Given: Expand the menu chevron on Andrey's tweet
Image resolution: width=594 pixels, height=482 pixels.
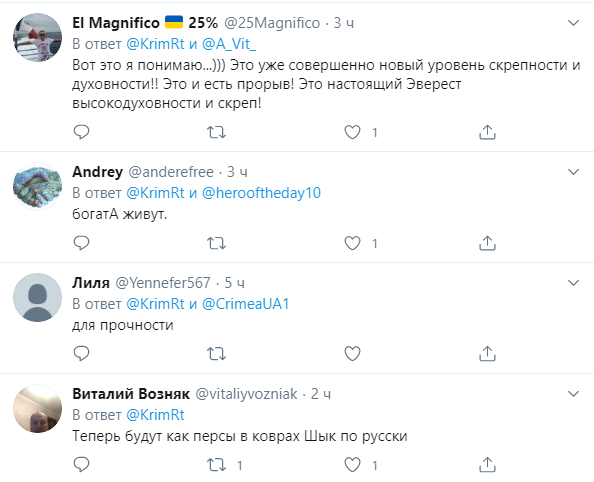Looking at the screenshot, I should pos(574,172).
